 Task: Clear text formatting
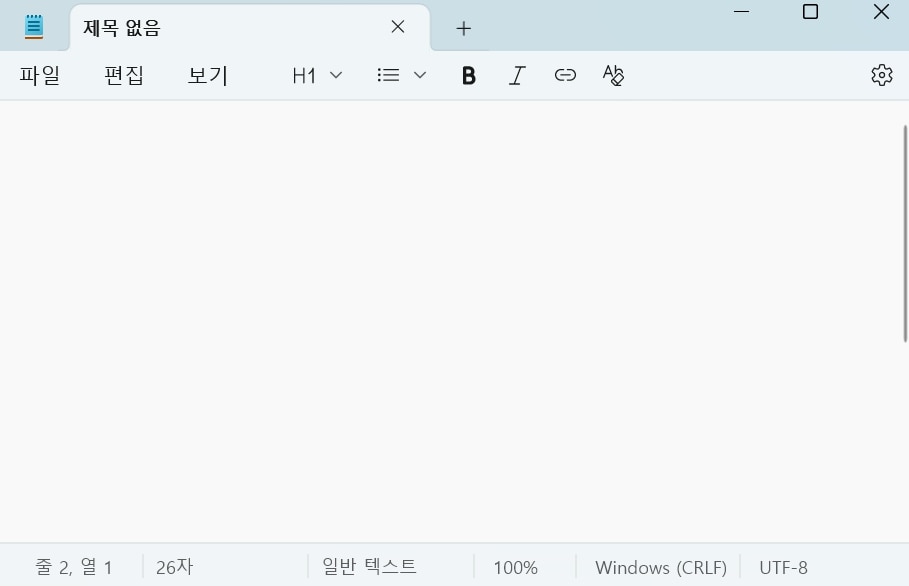pos(613,75)
